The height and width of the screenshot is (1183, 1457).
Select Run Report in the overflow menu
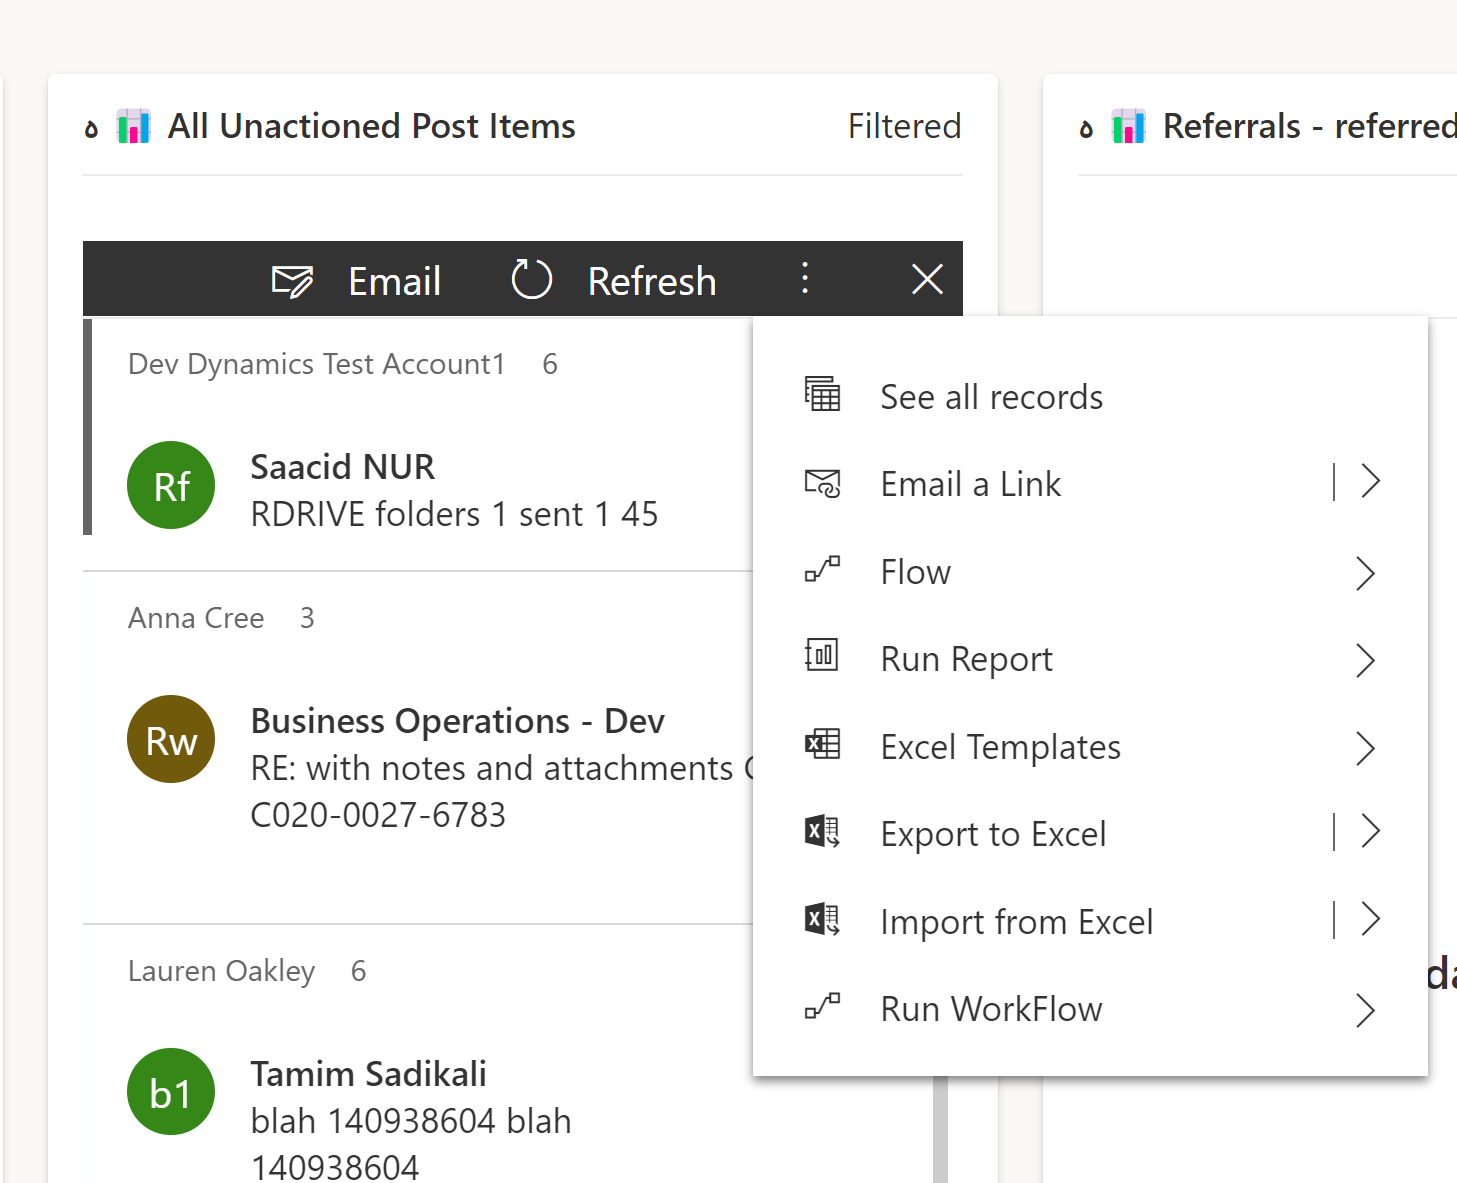1090,659
